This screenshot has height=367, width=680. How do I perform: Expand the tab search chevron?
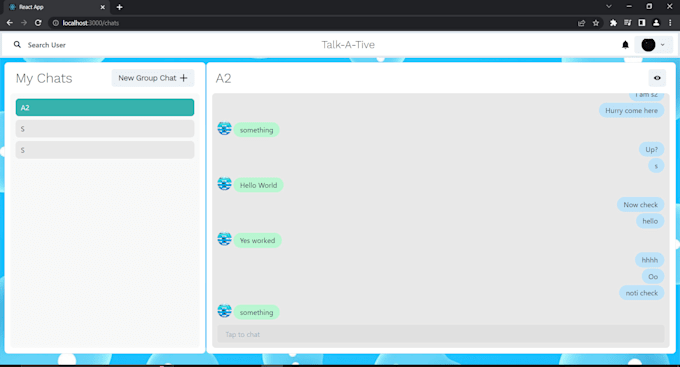pyautogui.click(x=609, y=7)
